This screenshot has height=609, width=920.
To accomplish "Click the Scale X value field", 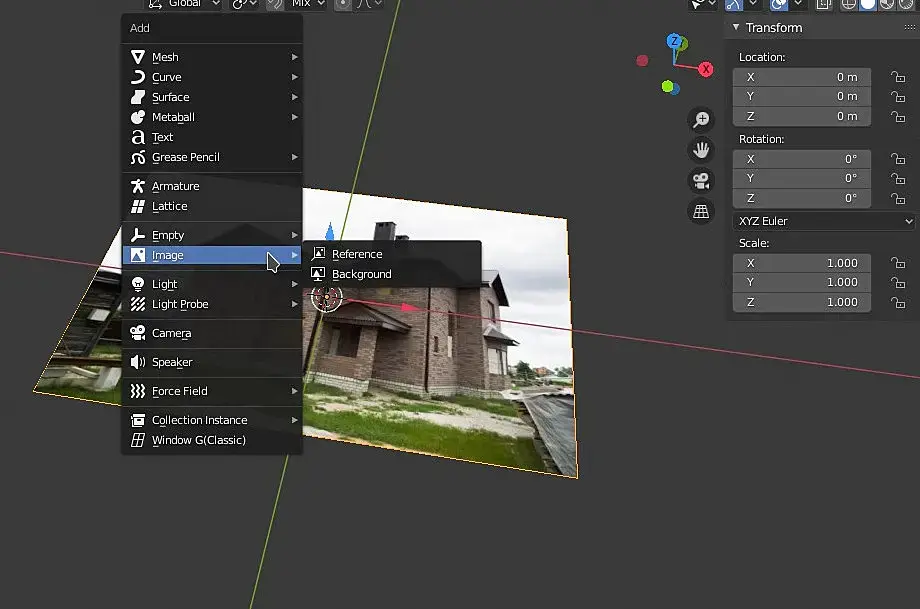I will click(802, 263).
